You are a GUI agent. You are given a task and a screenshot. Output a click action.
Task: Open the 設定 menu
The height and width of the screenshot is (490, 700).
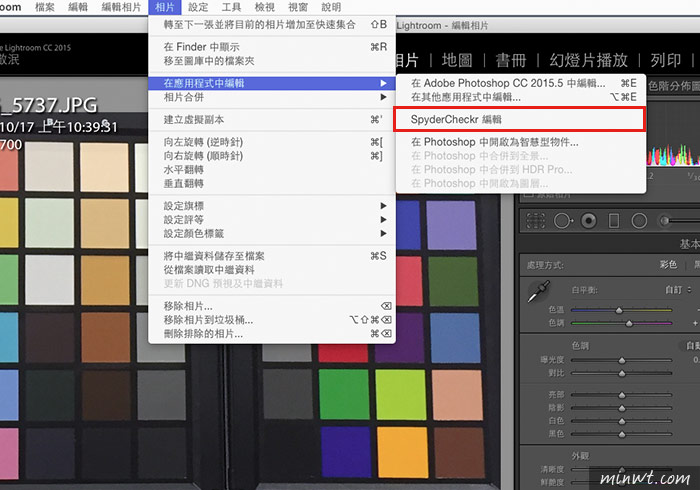point(198,7)
